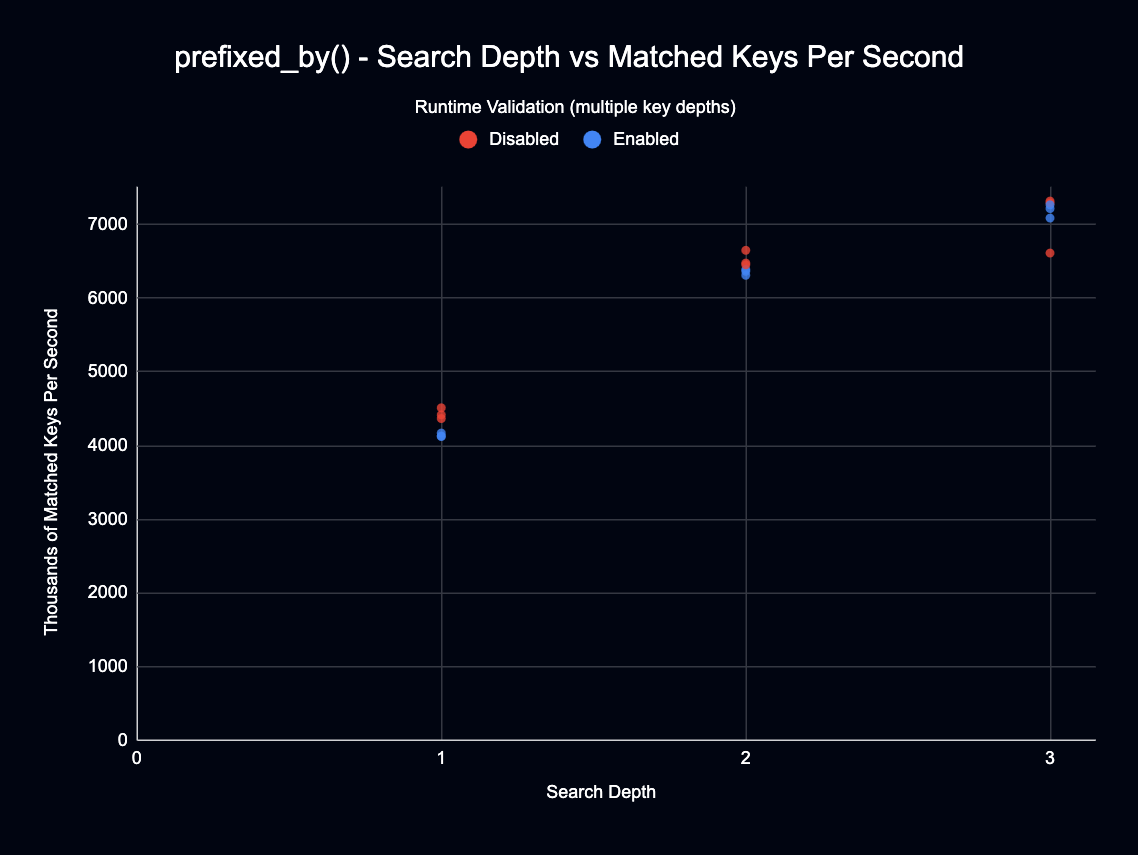Click the blue data point at depth 1

tap(441, 435)
